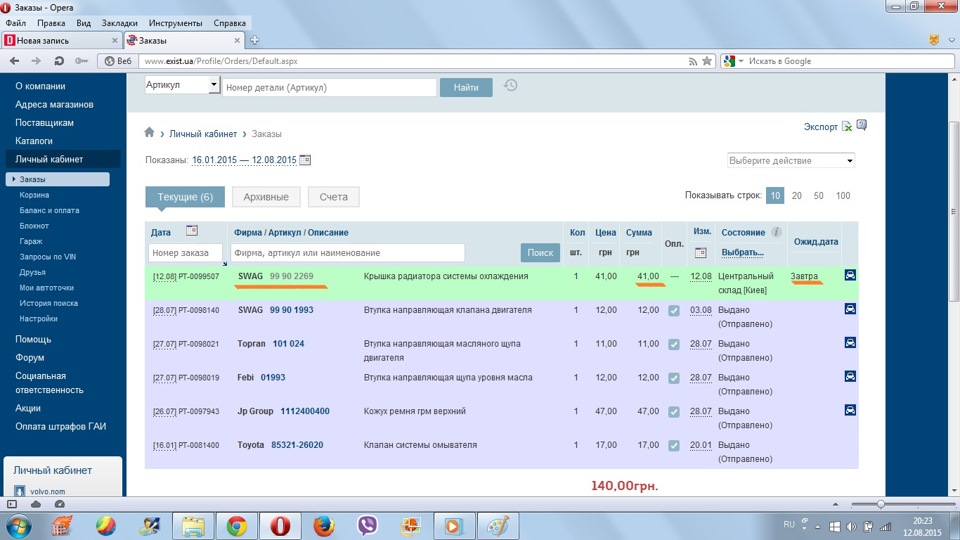
Task: Open date range 16.01.2015 — 12.08.2015 link
Action: coord(244,160)
